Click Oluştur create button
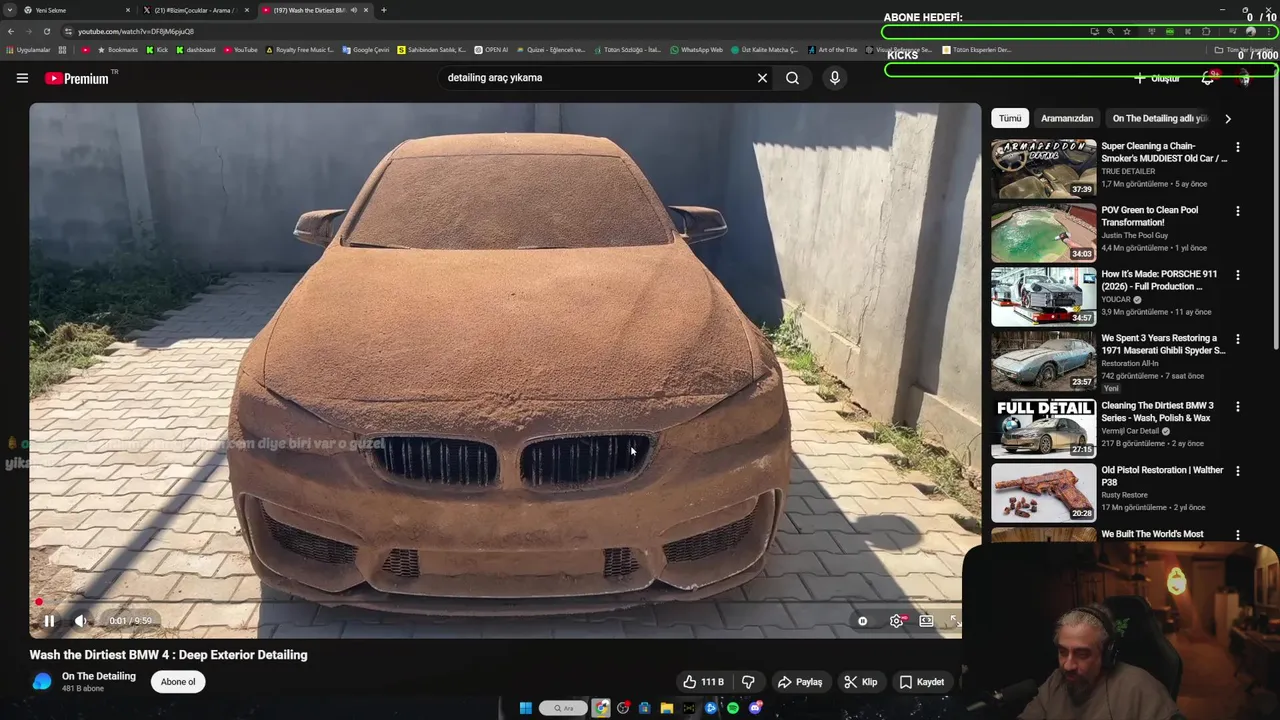 (x=1157, y=78)
